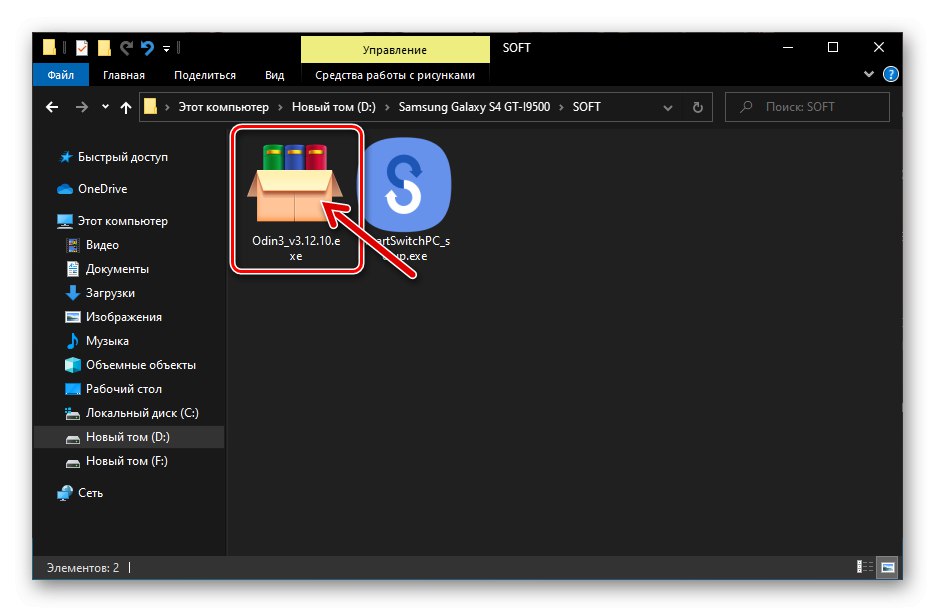
Task: Click the Refresh button in address bar
Action: coord(697,107)
